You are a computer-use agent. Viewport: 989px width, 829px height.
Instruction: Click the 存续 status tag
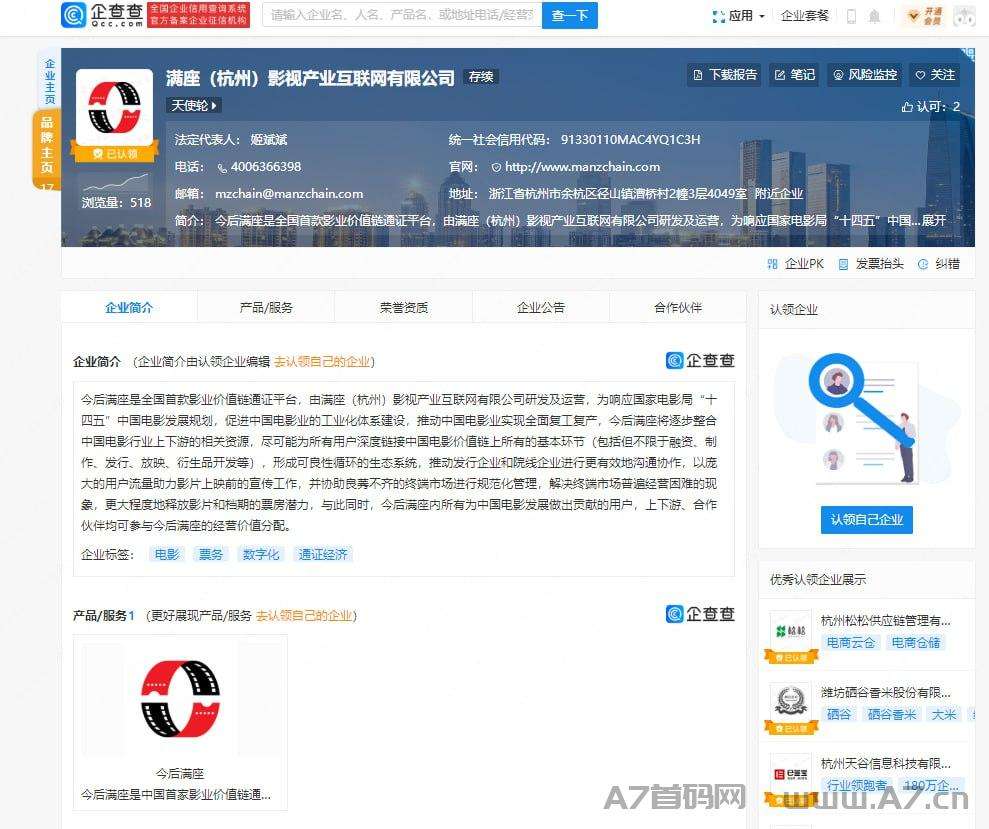[481, 76]
